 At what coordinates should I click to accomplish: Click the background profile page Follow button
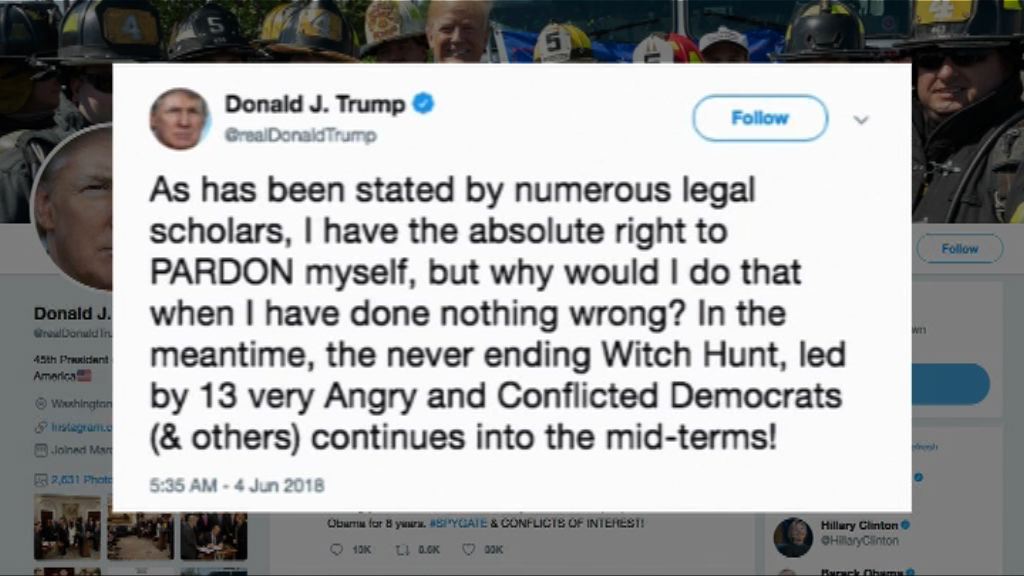tap(959, 249)
